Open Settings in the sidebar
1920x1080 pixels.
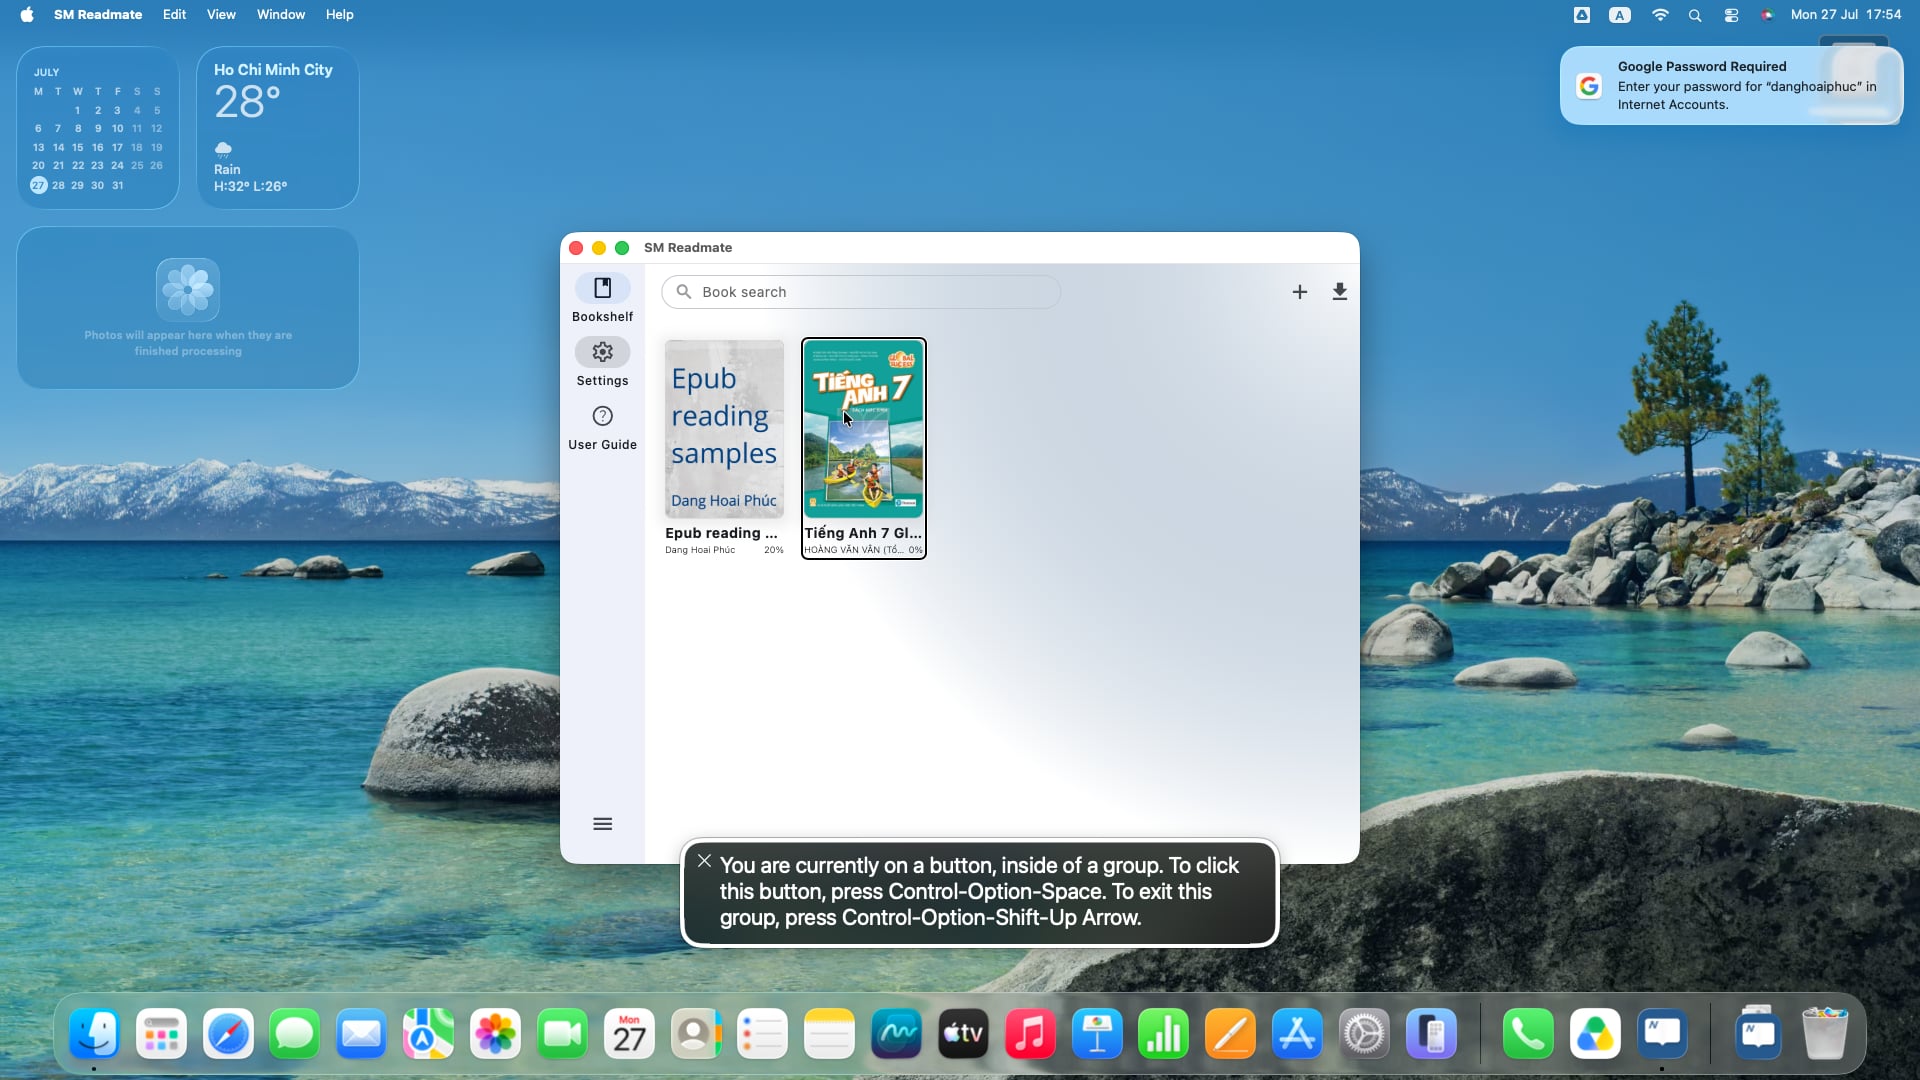(602, 362)
